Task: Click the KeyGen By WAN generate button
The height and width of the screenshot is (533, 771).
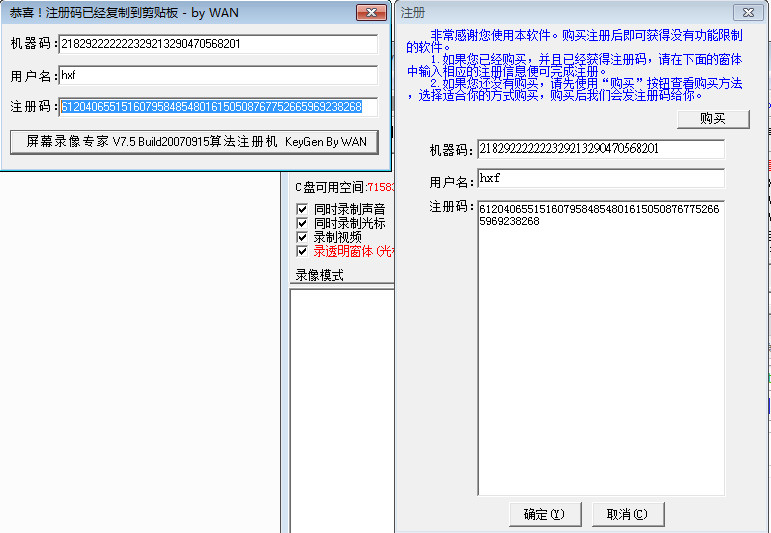Action: [x=195, y=142]
